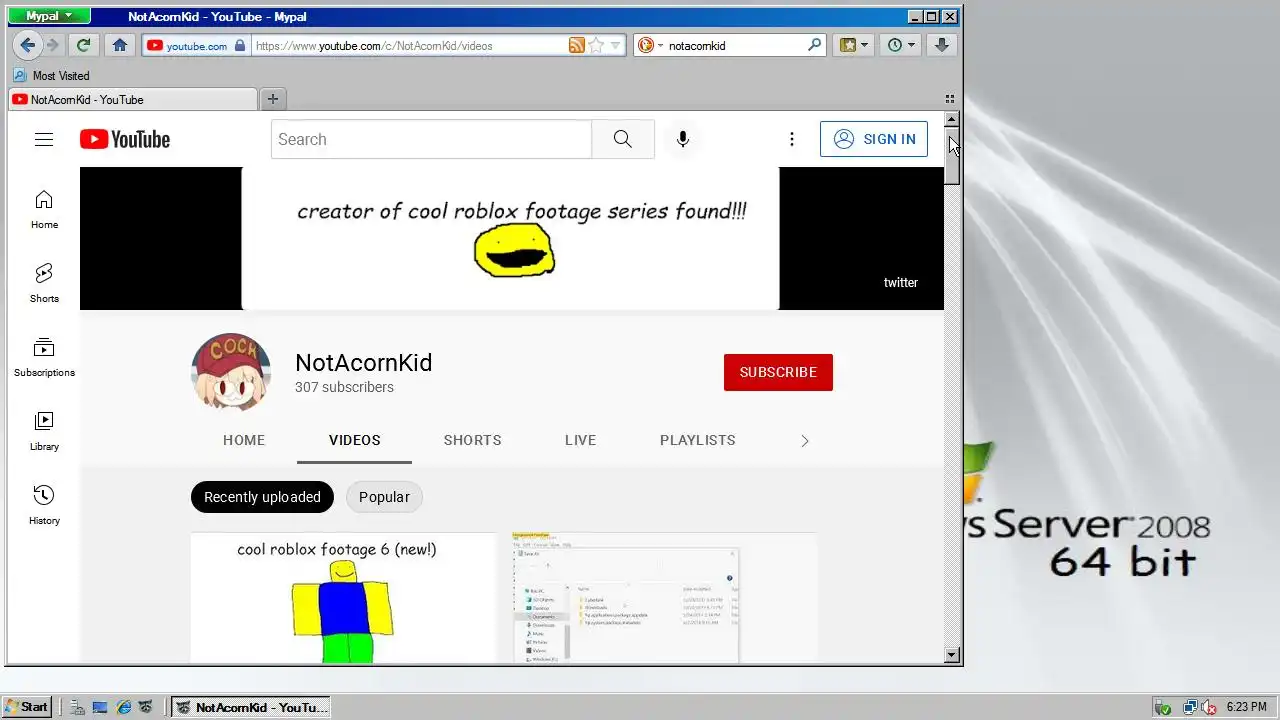
Task: Click the Mypal raccoon quick launch icon
Action: (x=147, y=707)
